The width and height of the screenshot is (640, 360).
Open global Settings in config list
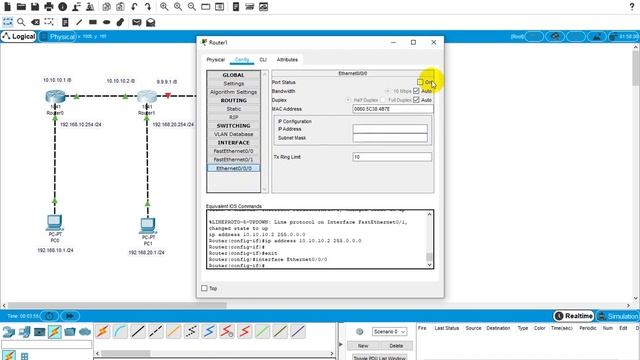point(233,83)
